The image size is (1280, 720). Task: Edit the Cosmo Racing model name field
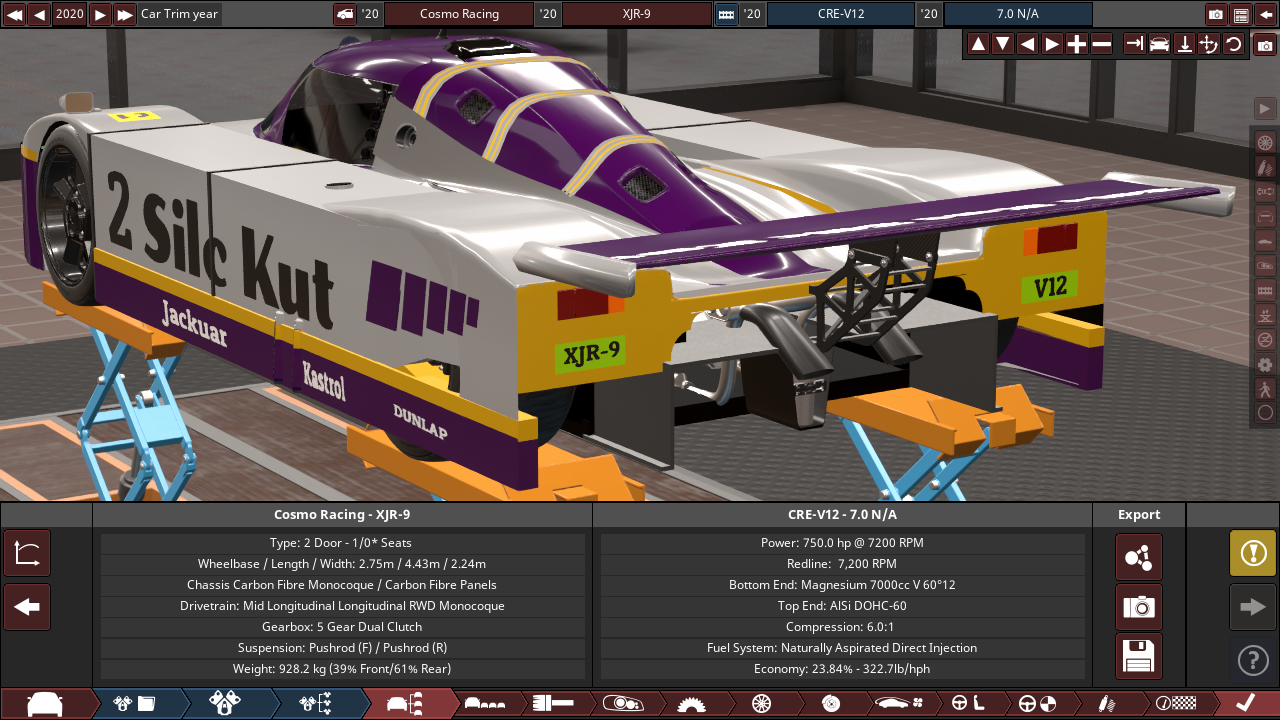tap(459, 14)
